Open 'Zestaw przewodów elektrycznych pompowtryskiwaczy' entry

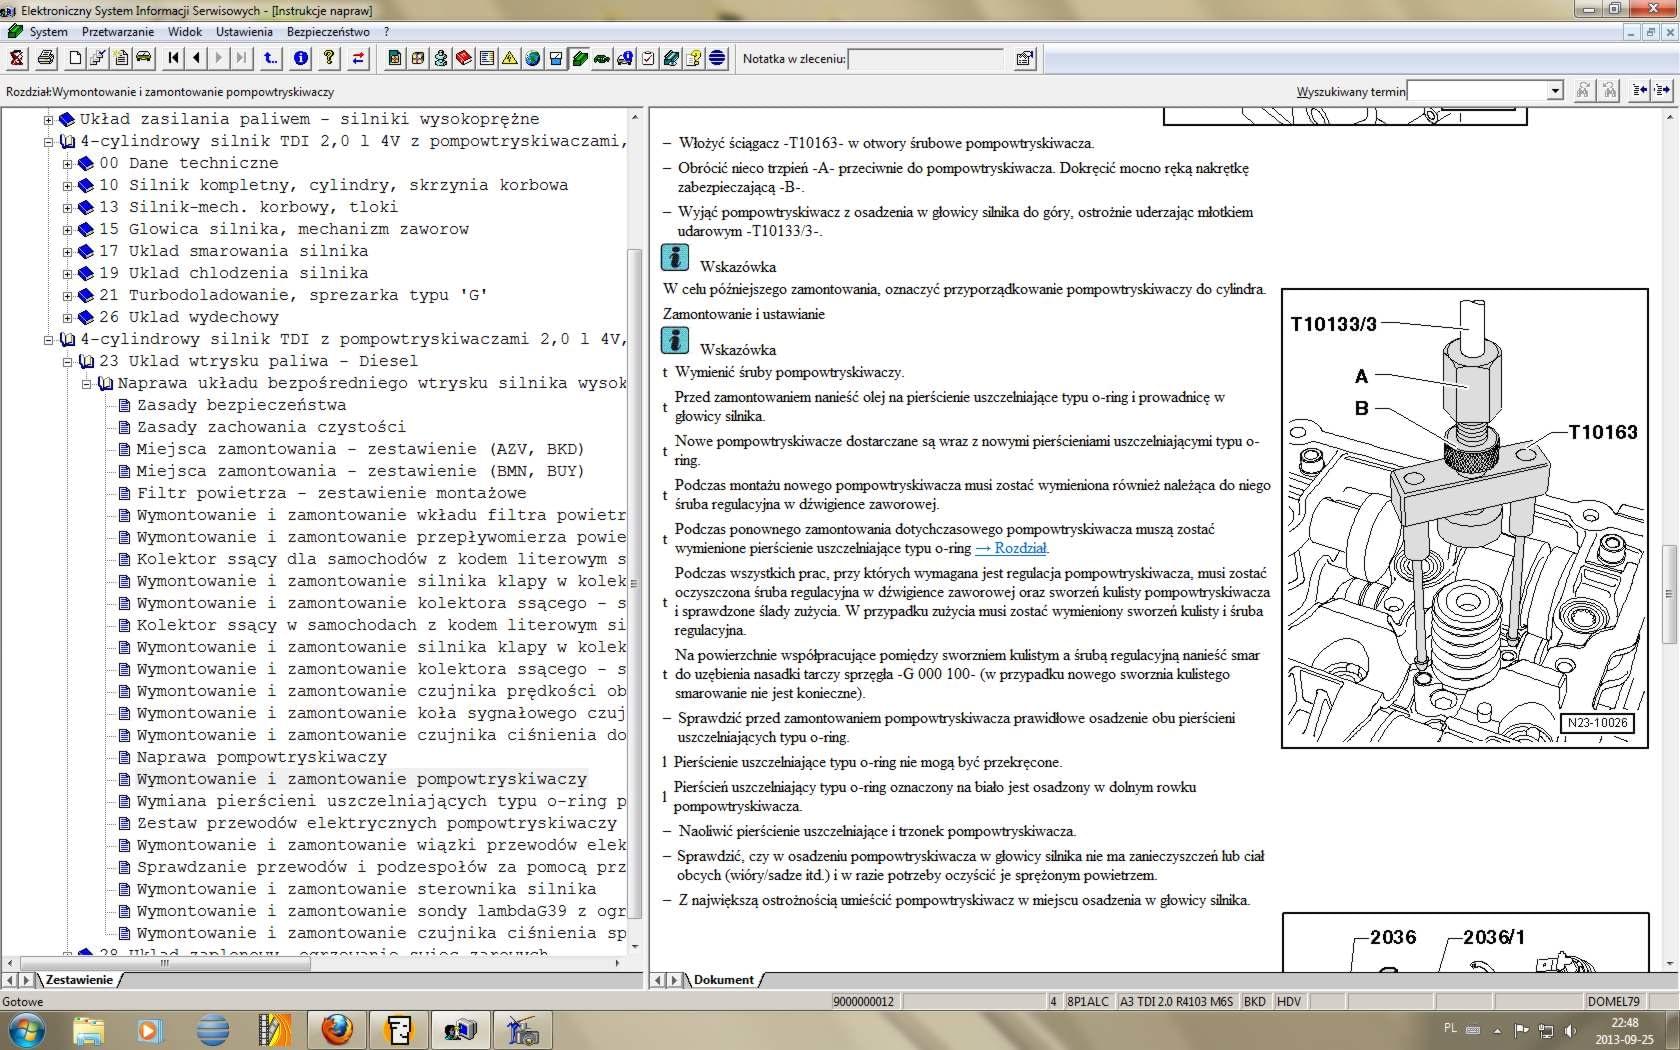coord(376,823)
